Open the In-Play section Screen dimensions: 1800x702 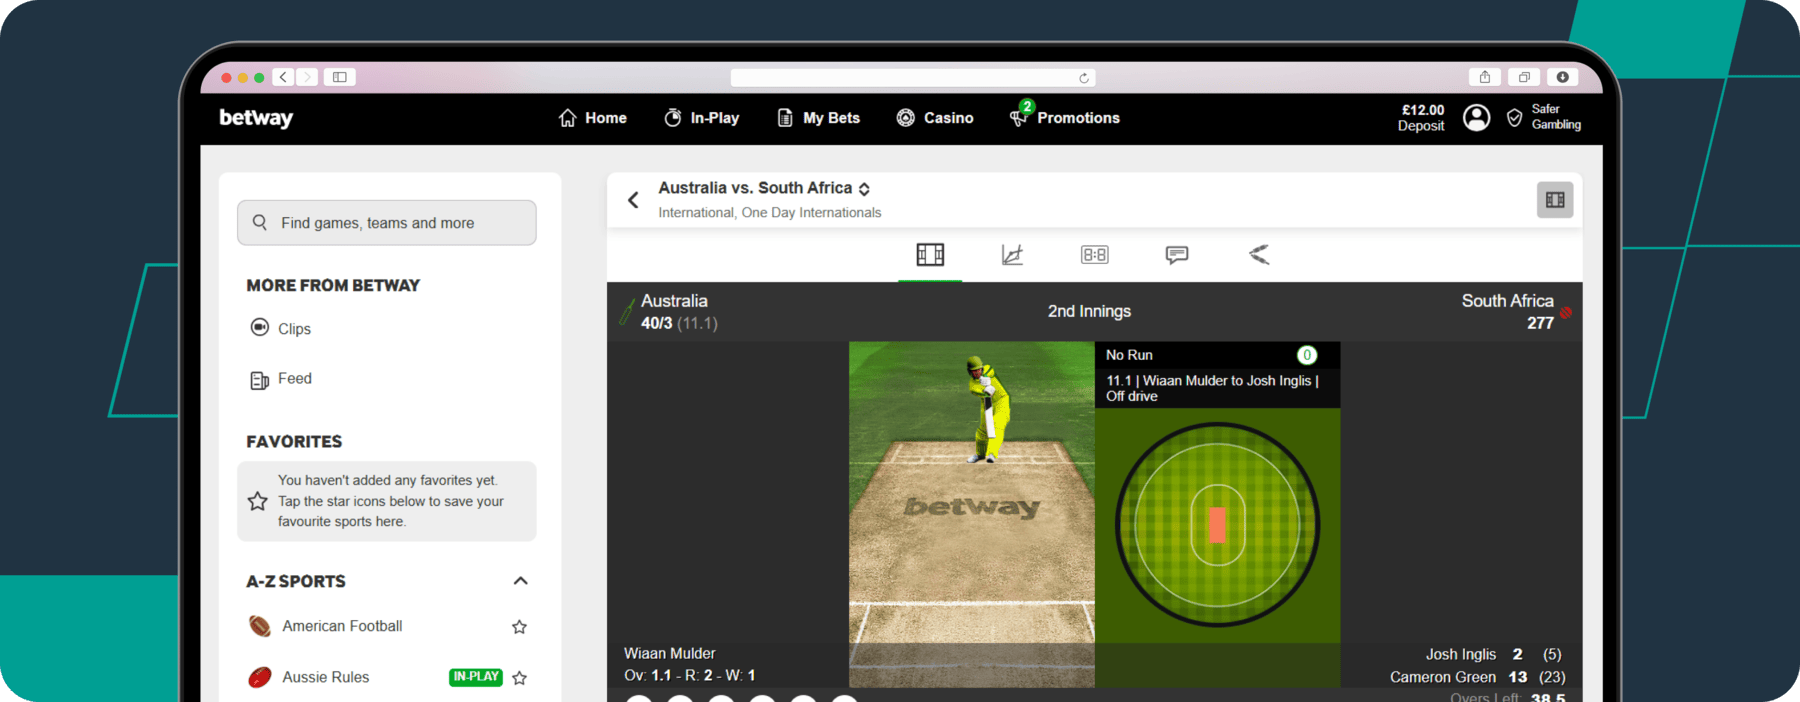[x=702, y=118]
